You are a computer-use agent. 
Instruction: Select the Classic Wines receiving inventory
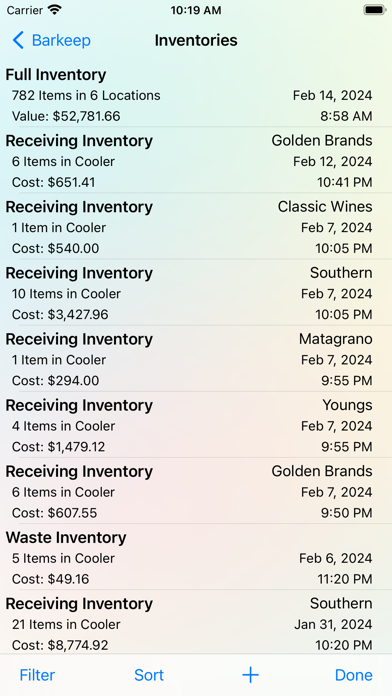click(196, 227)
